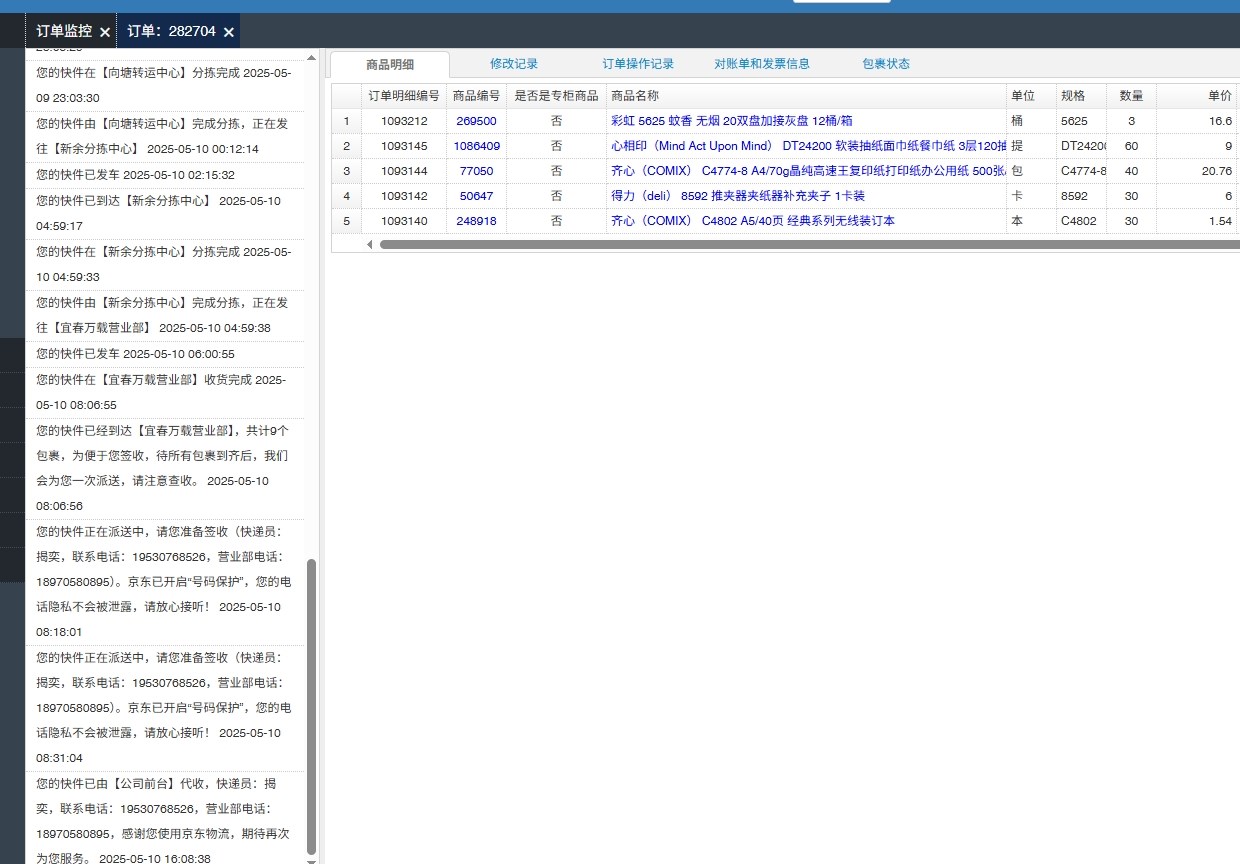
Task: Open the 彩虹 5625 蚊香 product link
Action: pos(732,121)
